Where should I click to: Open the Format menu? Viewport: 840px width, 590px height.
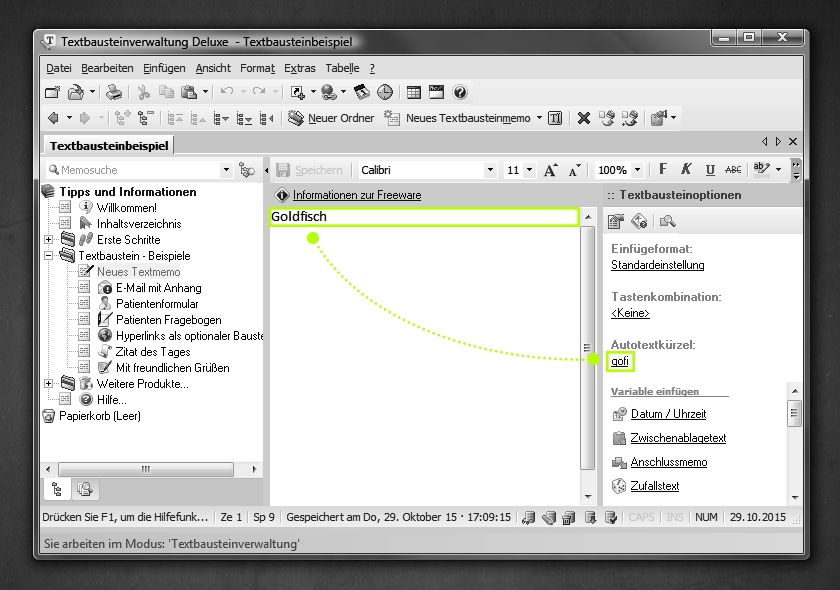257,68
